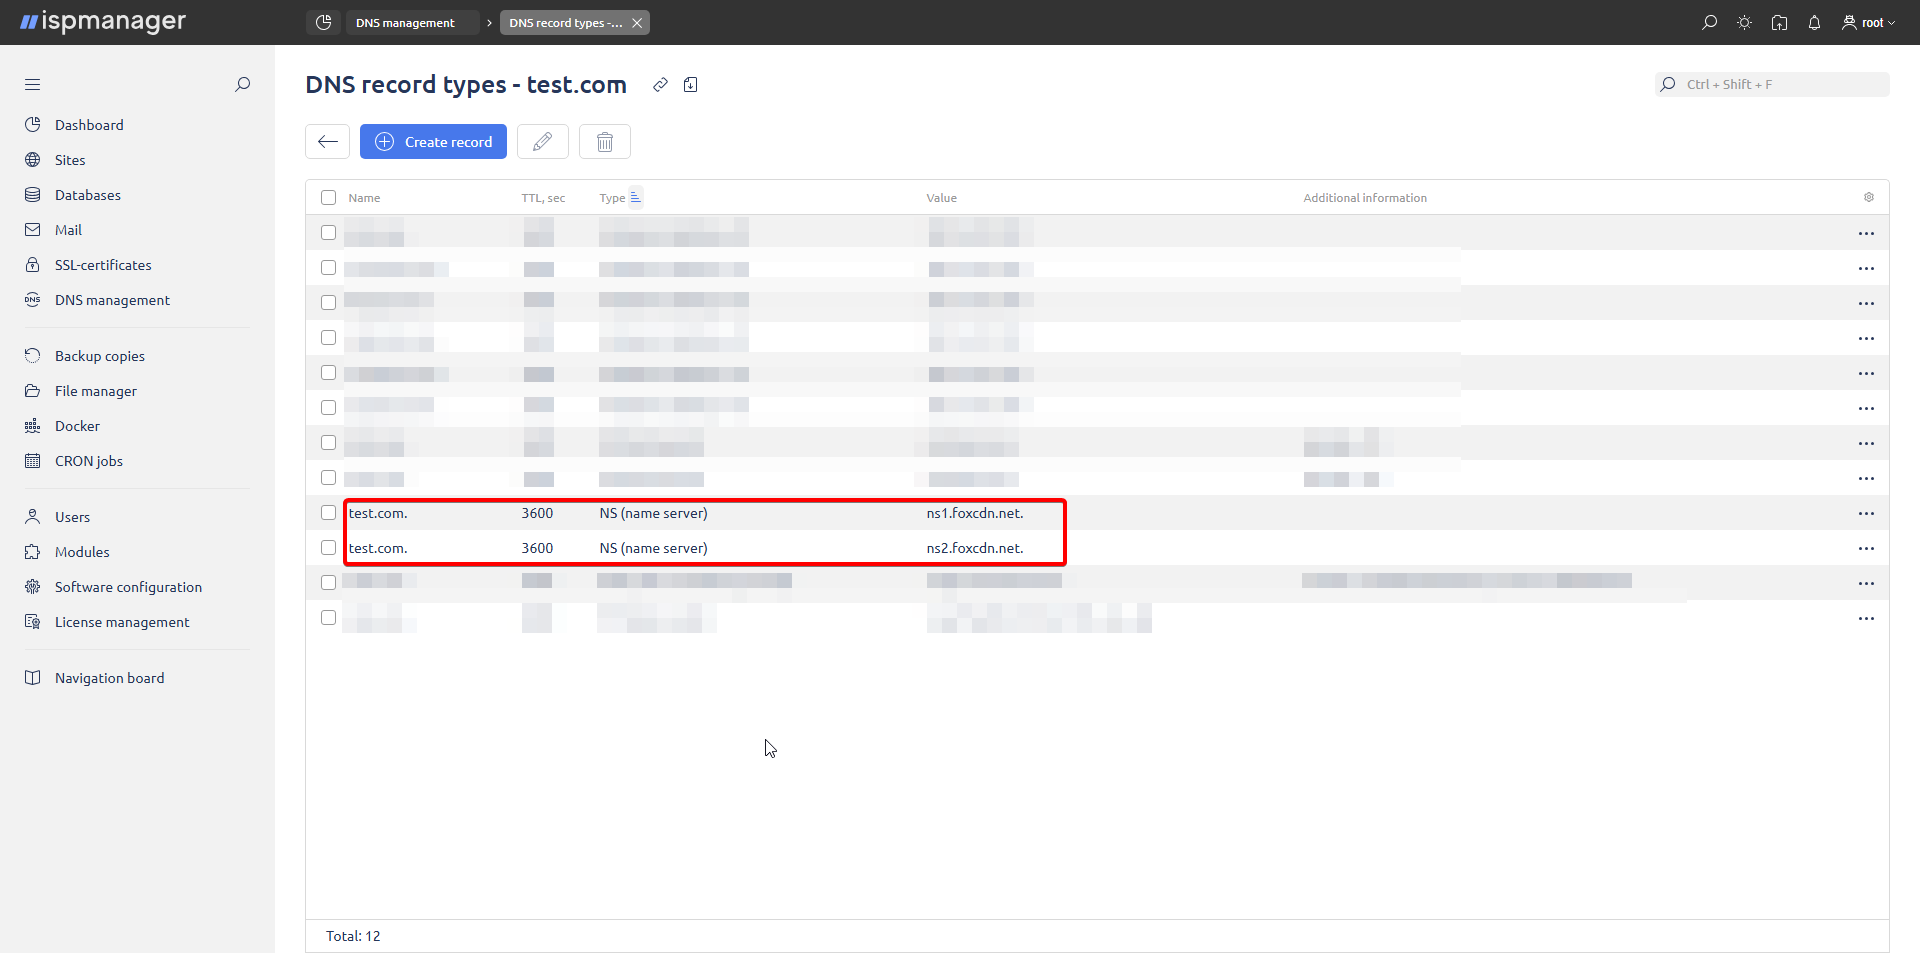Toggle the select-all checkbox in header

coord(328,198)
